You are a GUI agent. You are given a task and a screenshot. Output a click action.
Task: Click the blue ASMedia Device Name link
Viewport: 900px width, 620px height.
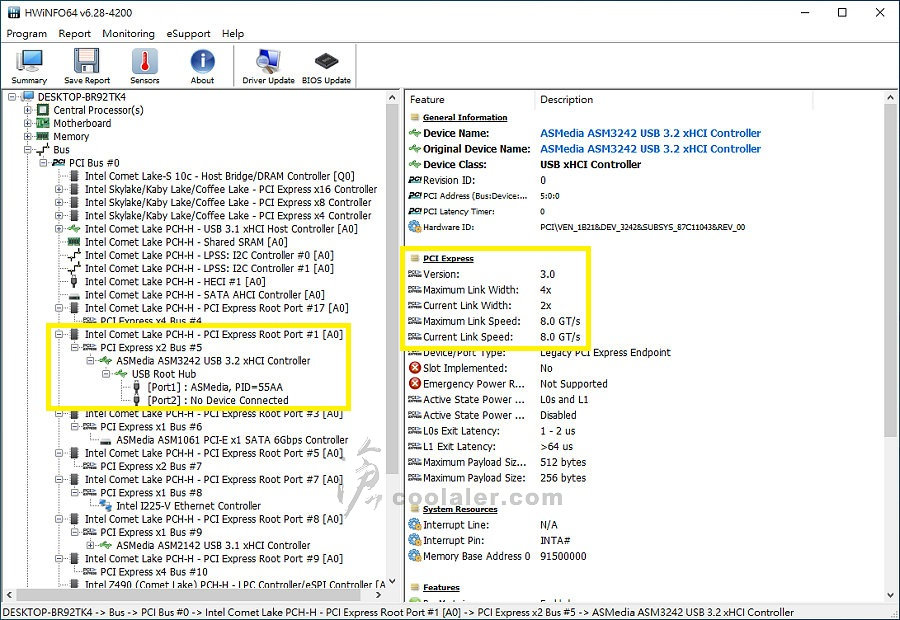click(650, 133)
